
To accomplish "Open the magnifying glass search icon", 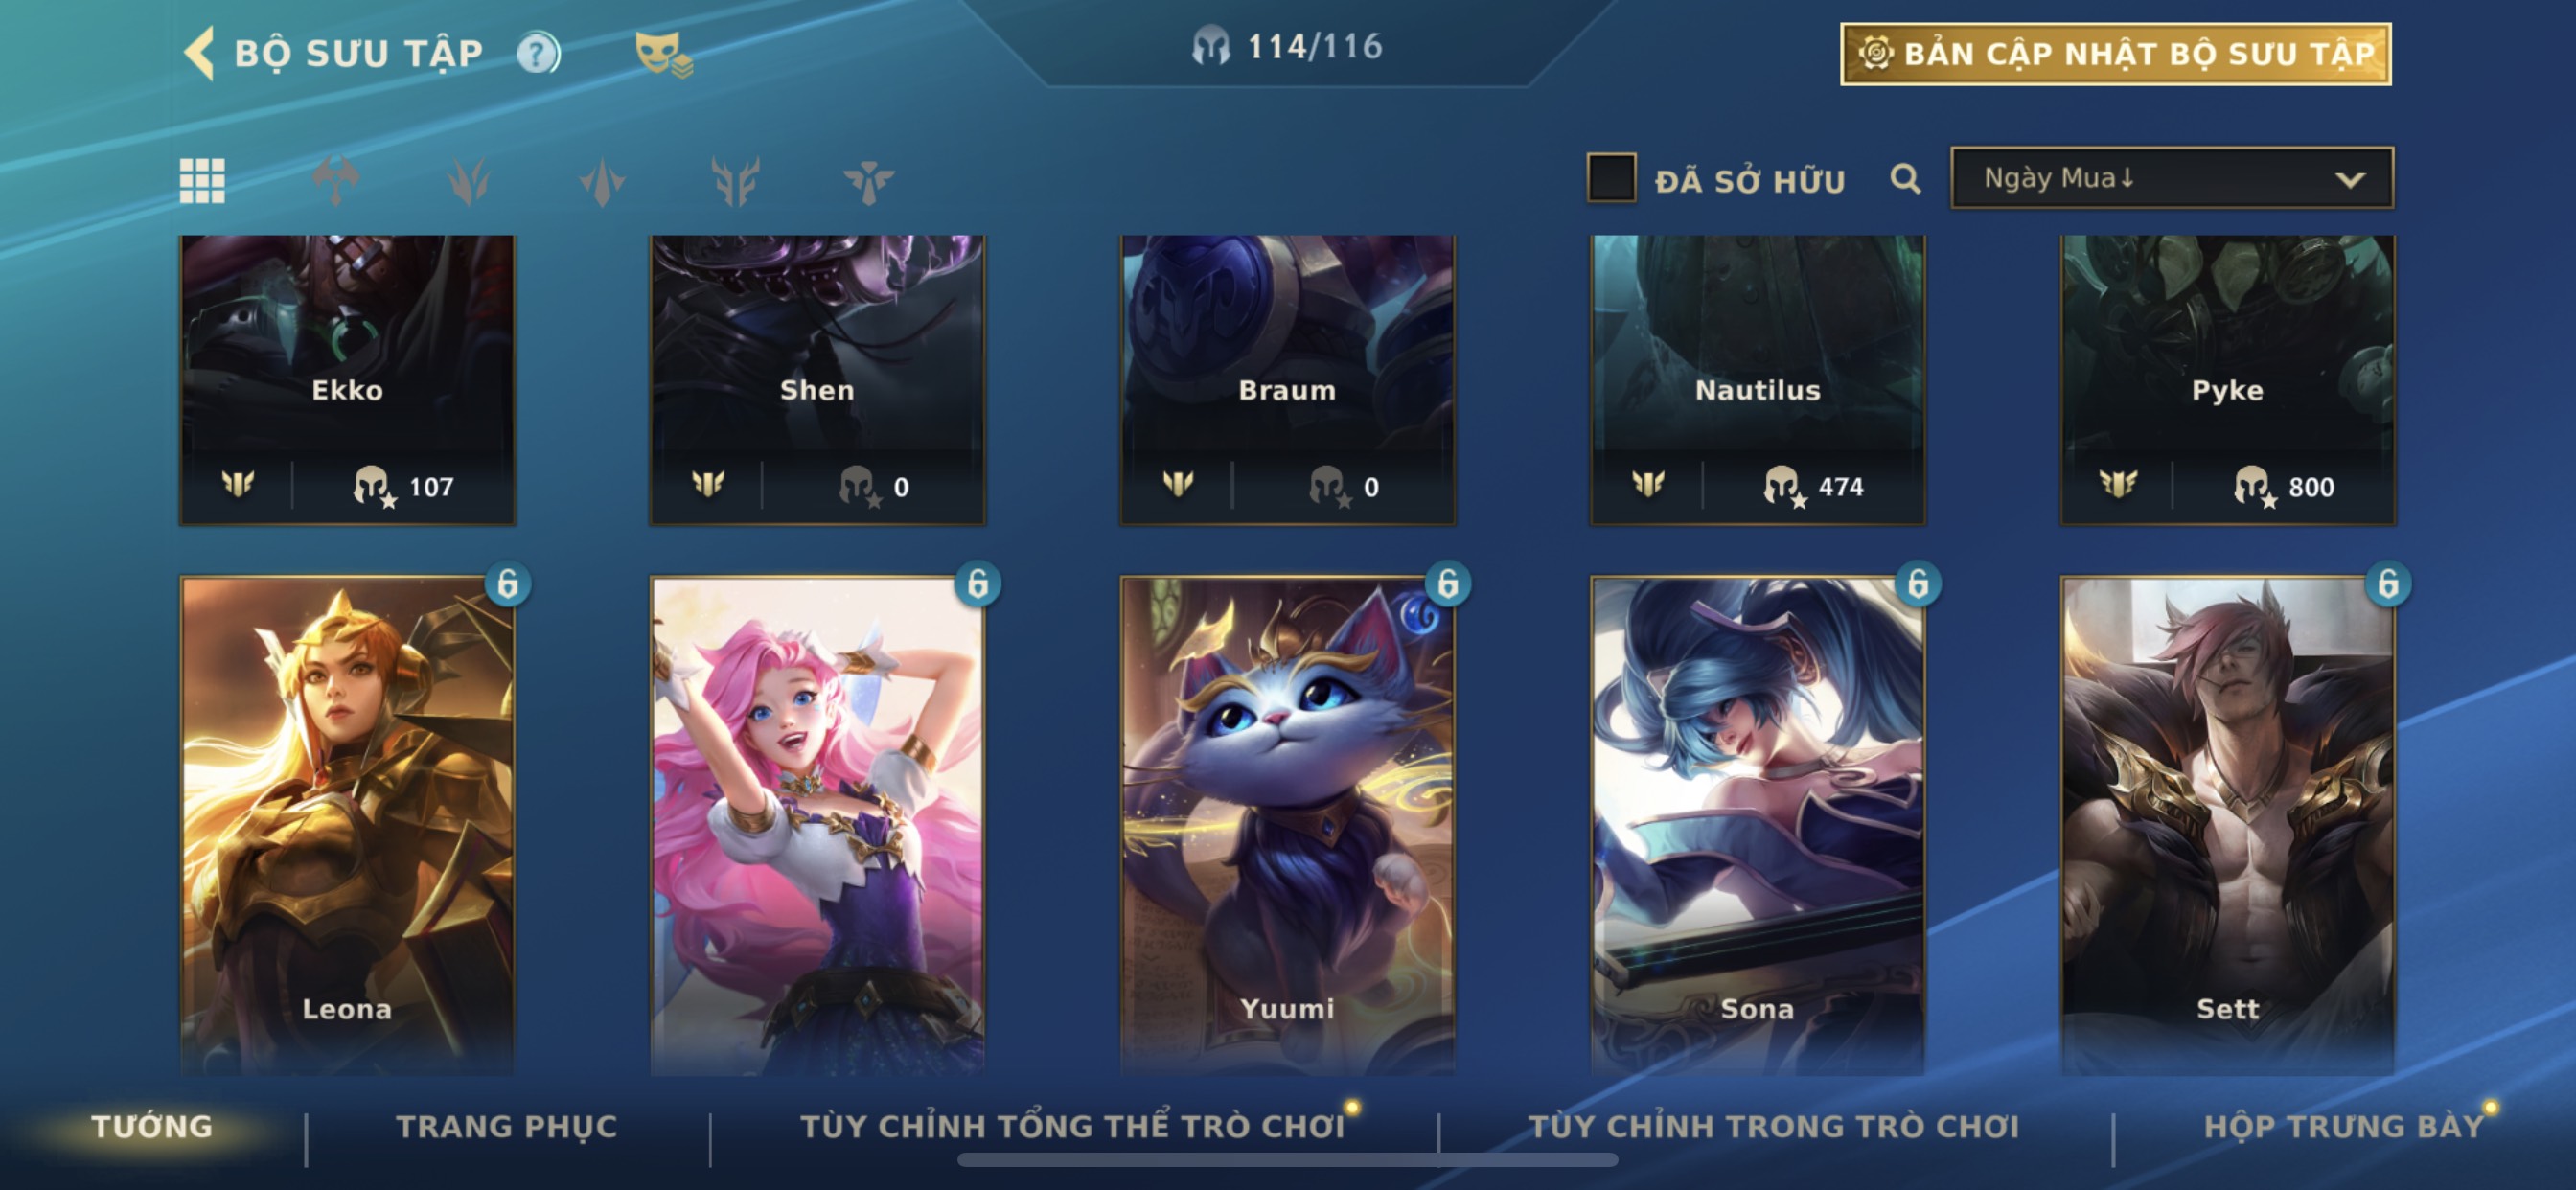I will tap(1905, 179).
